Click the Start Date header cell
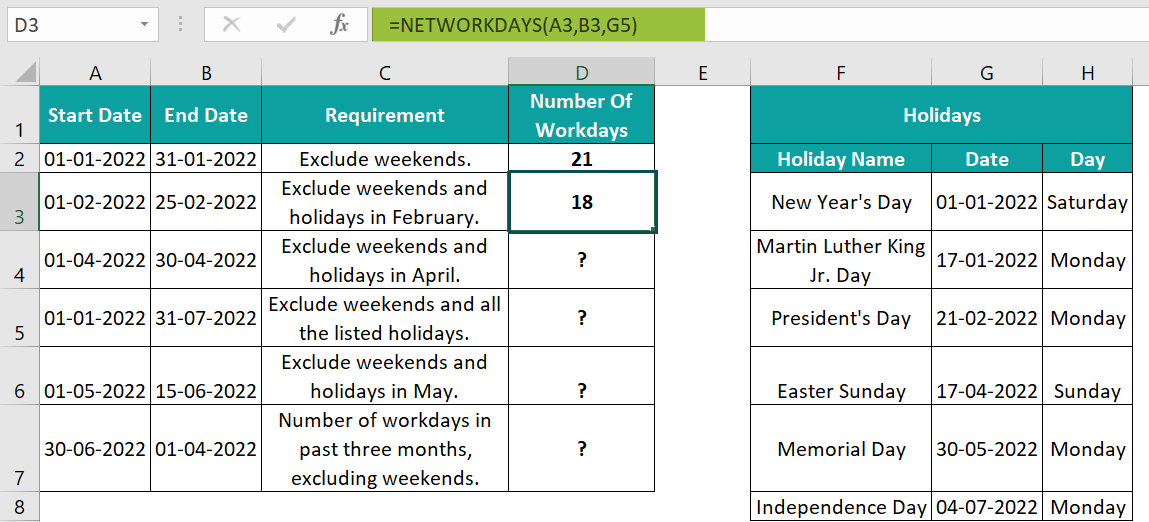The width and height of the screenshot is (1149, 522). pos(95,114)
